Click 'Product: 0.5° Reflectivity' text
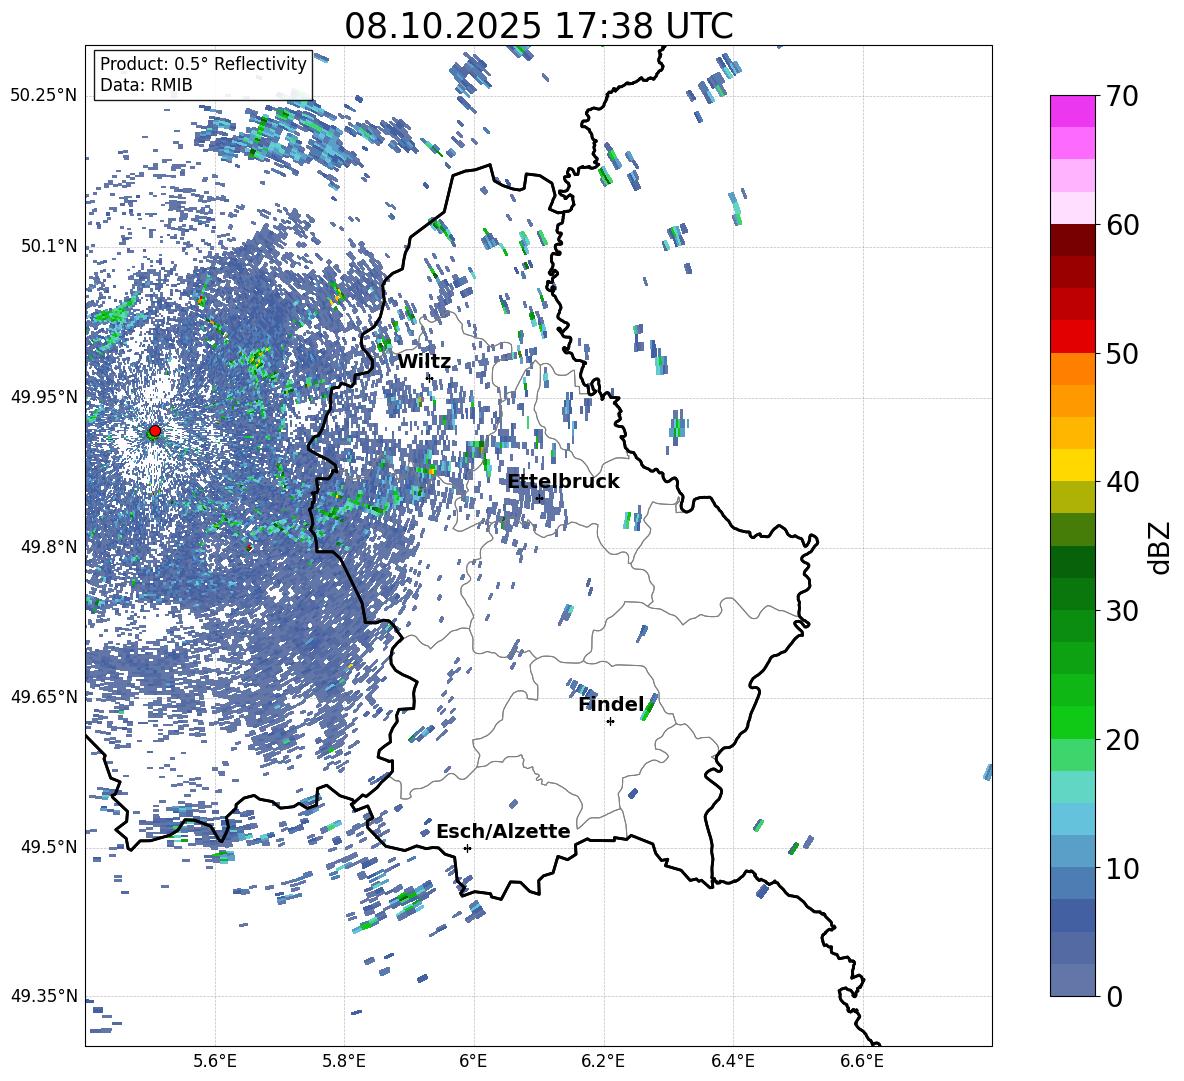This screenshot has width=1184, height=1081. 203,64
